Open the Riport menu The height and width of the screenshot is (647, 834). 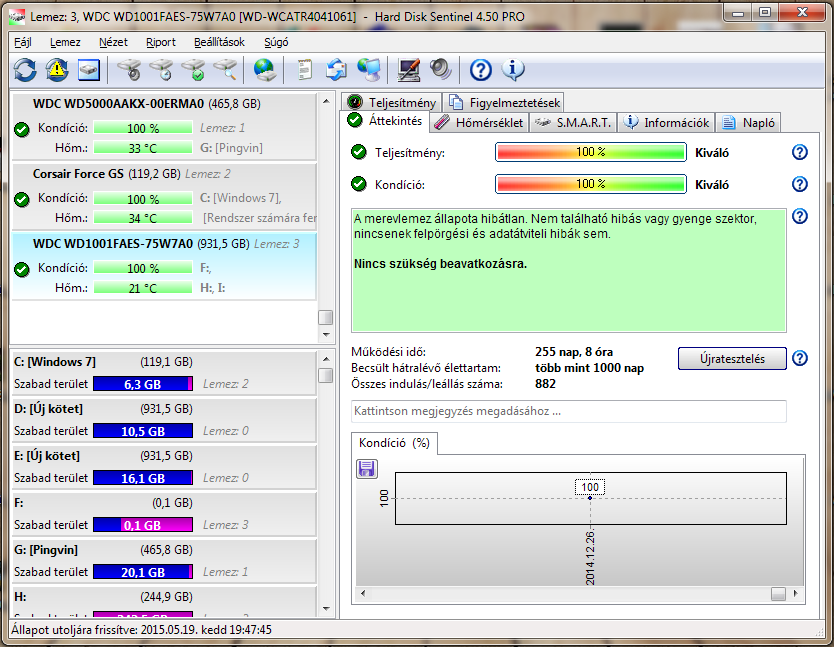[x=161, y=42]
